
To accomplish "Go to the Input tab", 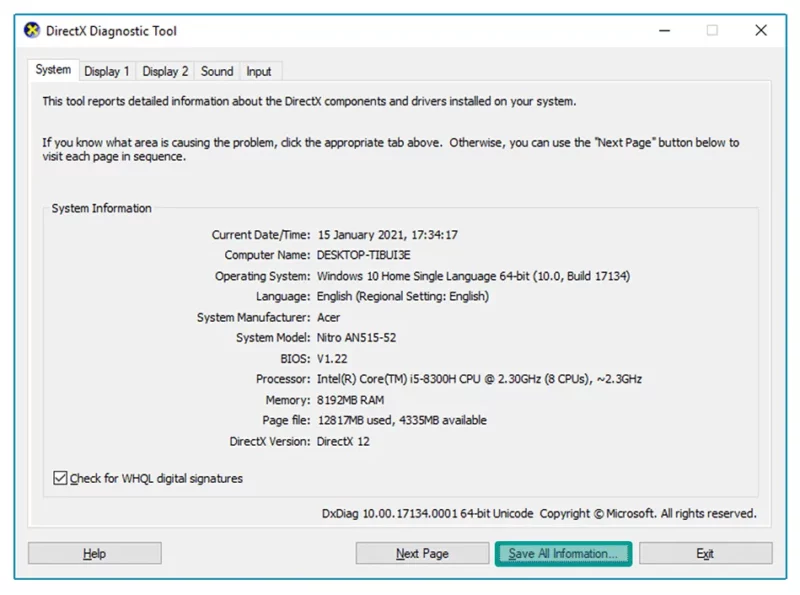I will [x=259, y=71].
